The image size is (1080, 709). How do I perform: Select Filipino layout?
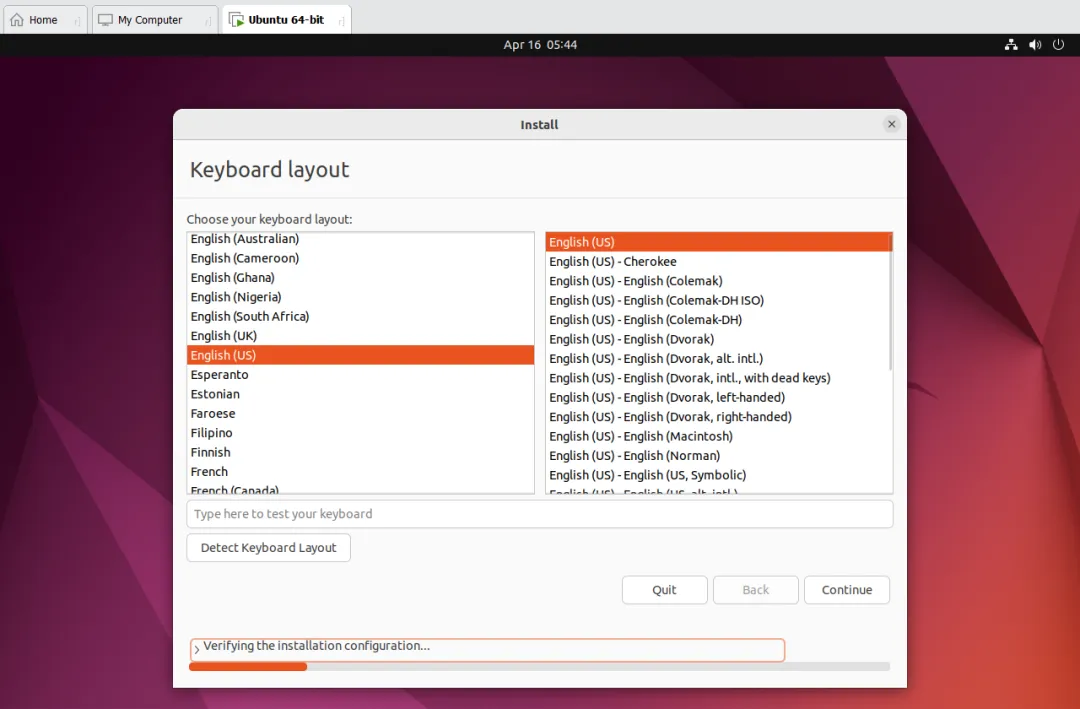pyautogui.click(x=360, y=433)
